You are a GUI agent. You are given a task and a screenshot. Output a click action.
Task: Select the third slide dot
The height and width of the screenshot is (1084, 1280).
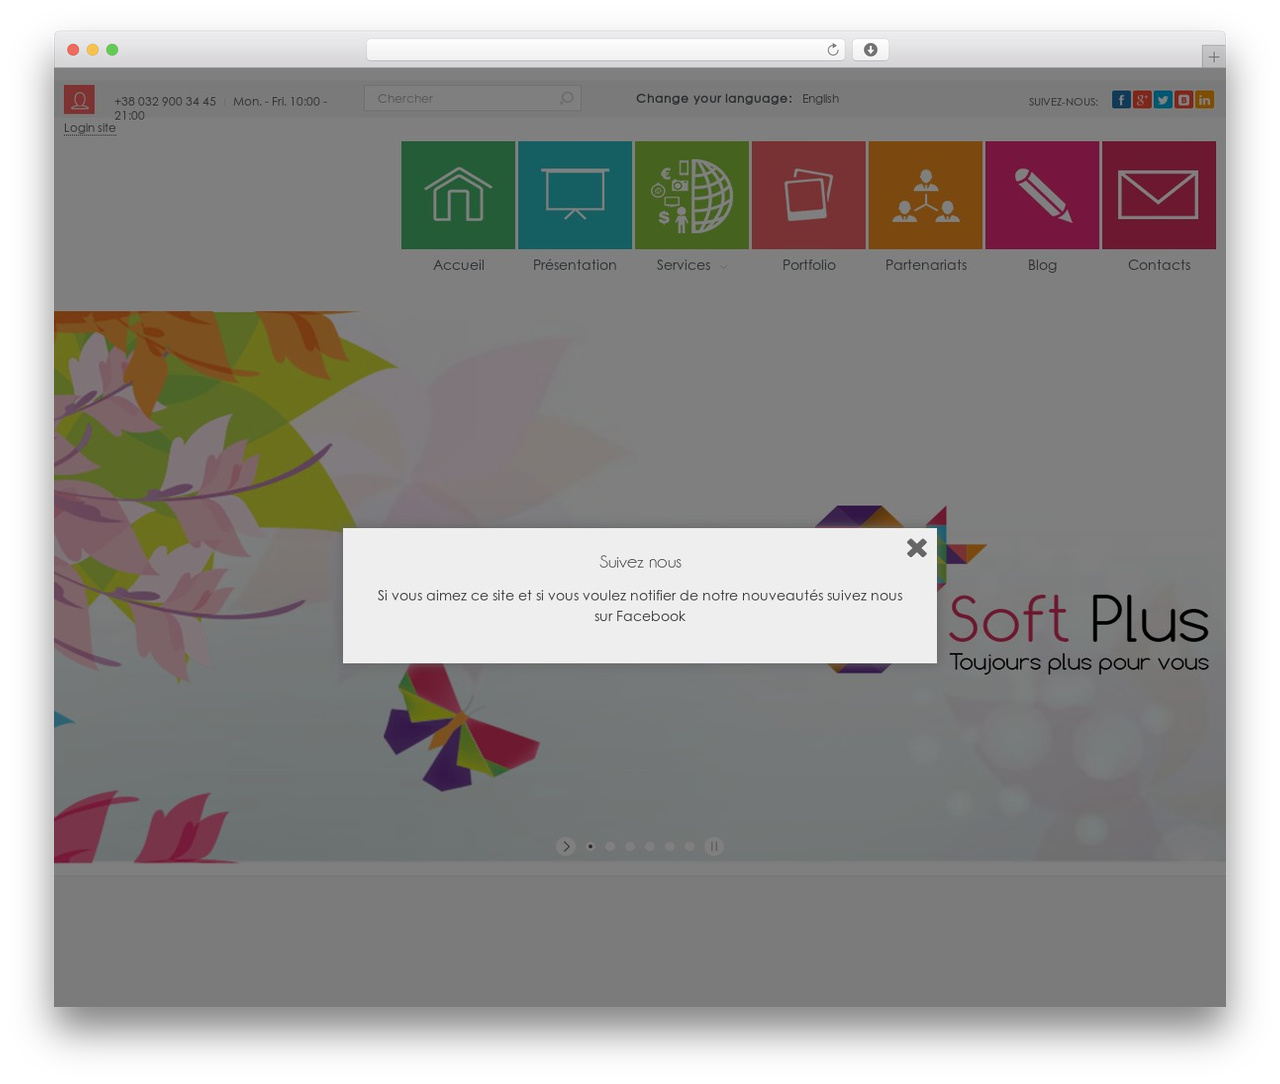click(630, 846)
